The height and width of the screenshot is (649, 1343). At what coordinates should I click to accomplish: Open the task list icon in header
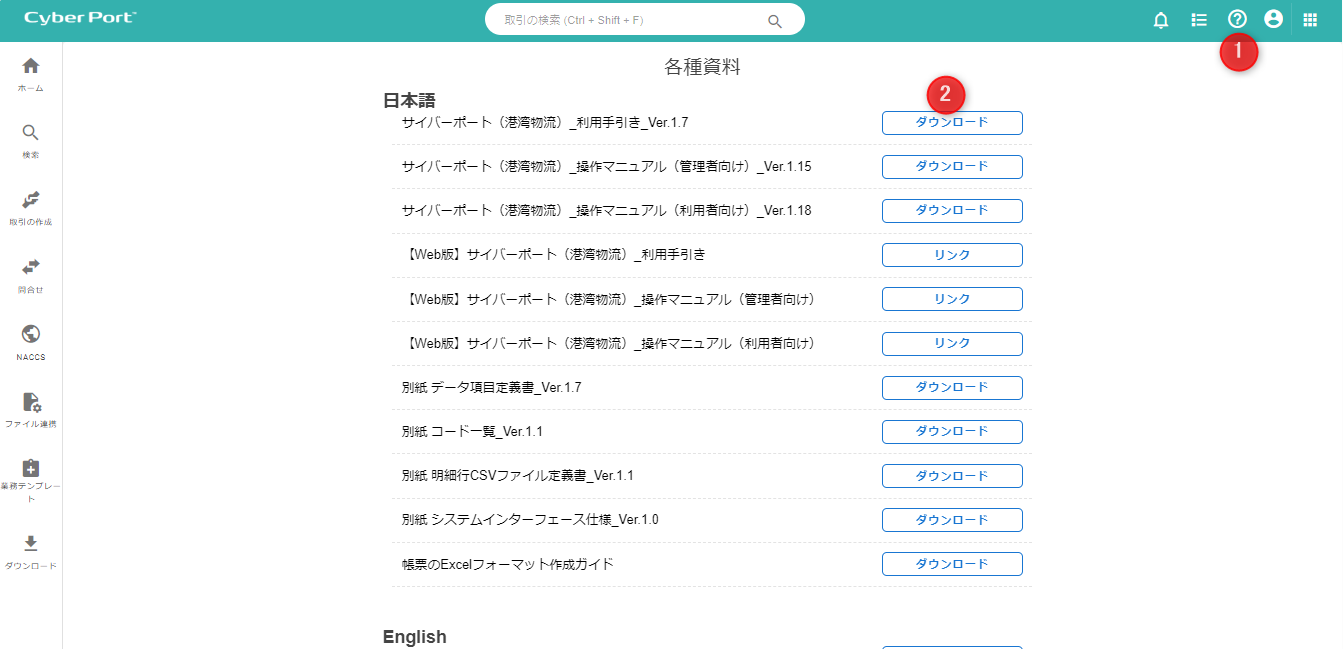[x=1199, y=20]
